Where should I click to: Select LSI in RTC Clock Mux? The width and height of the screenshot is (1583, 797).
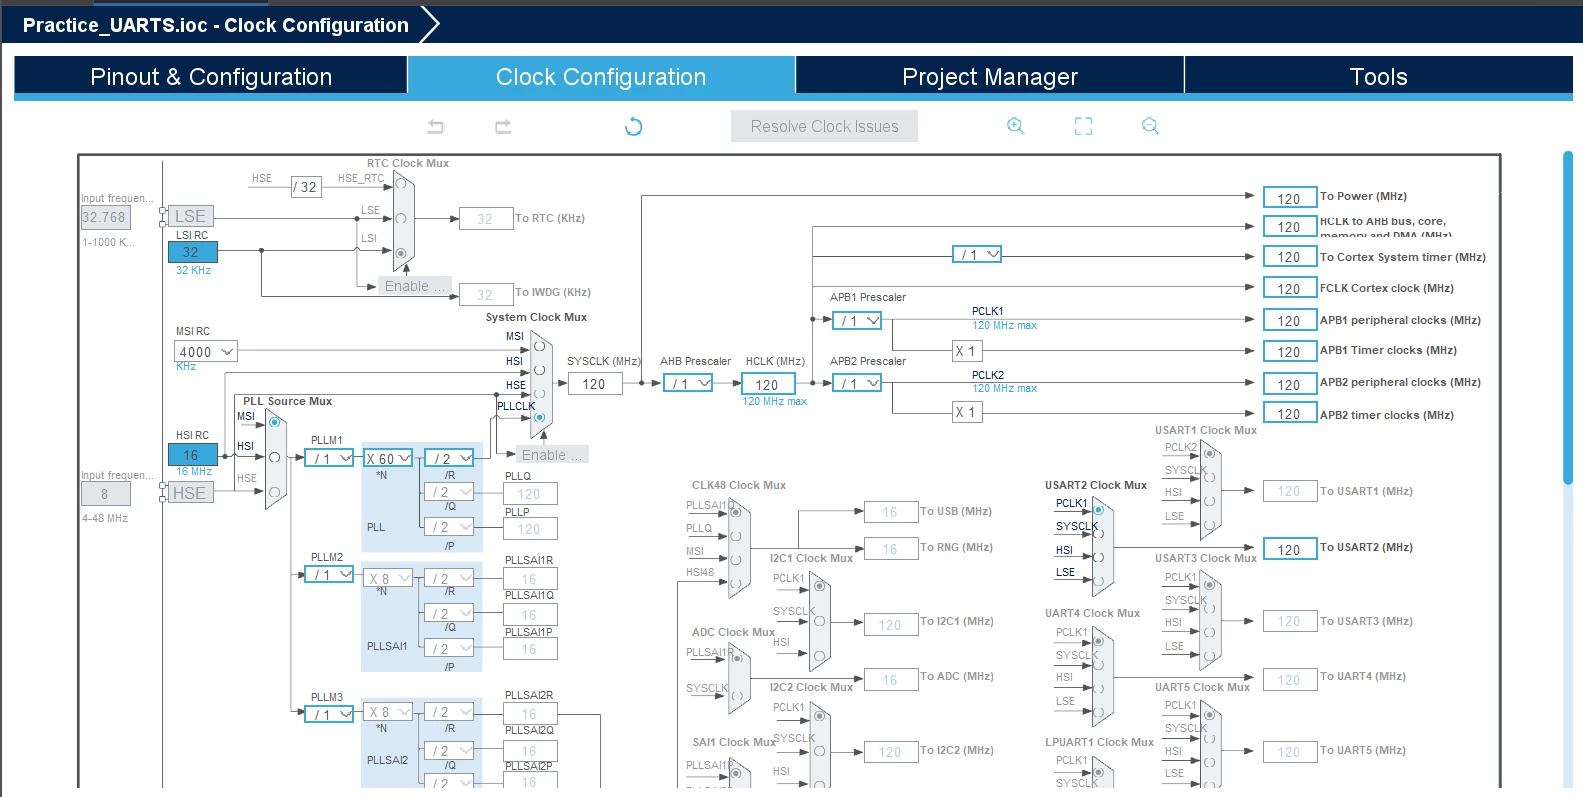pyautogui.click(x=401, y=253)
